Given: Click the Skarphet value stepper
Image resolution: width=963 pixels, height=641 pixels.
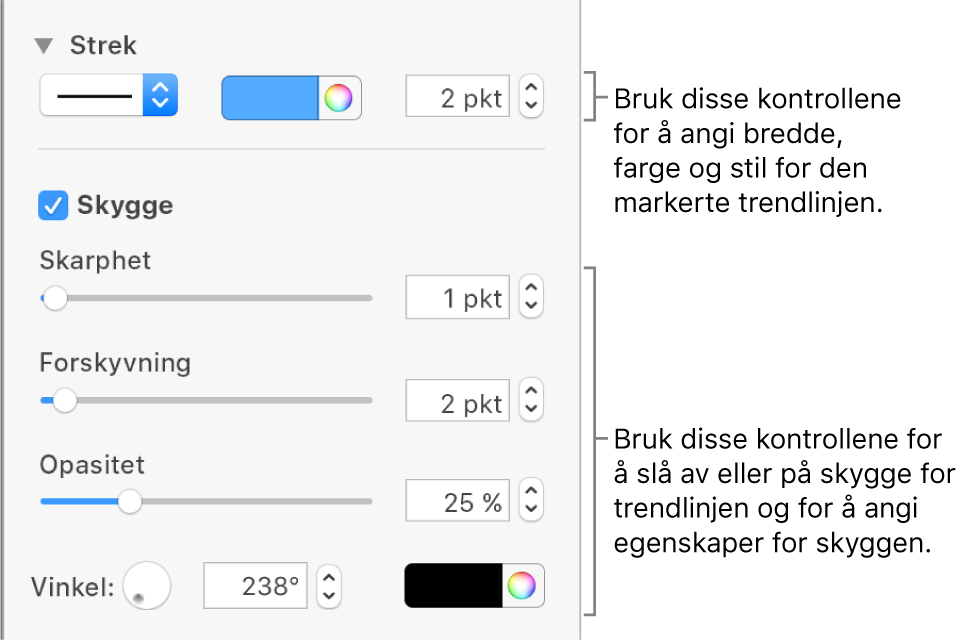Looking at the screenshot, I should point(532,297).
